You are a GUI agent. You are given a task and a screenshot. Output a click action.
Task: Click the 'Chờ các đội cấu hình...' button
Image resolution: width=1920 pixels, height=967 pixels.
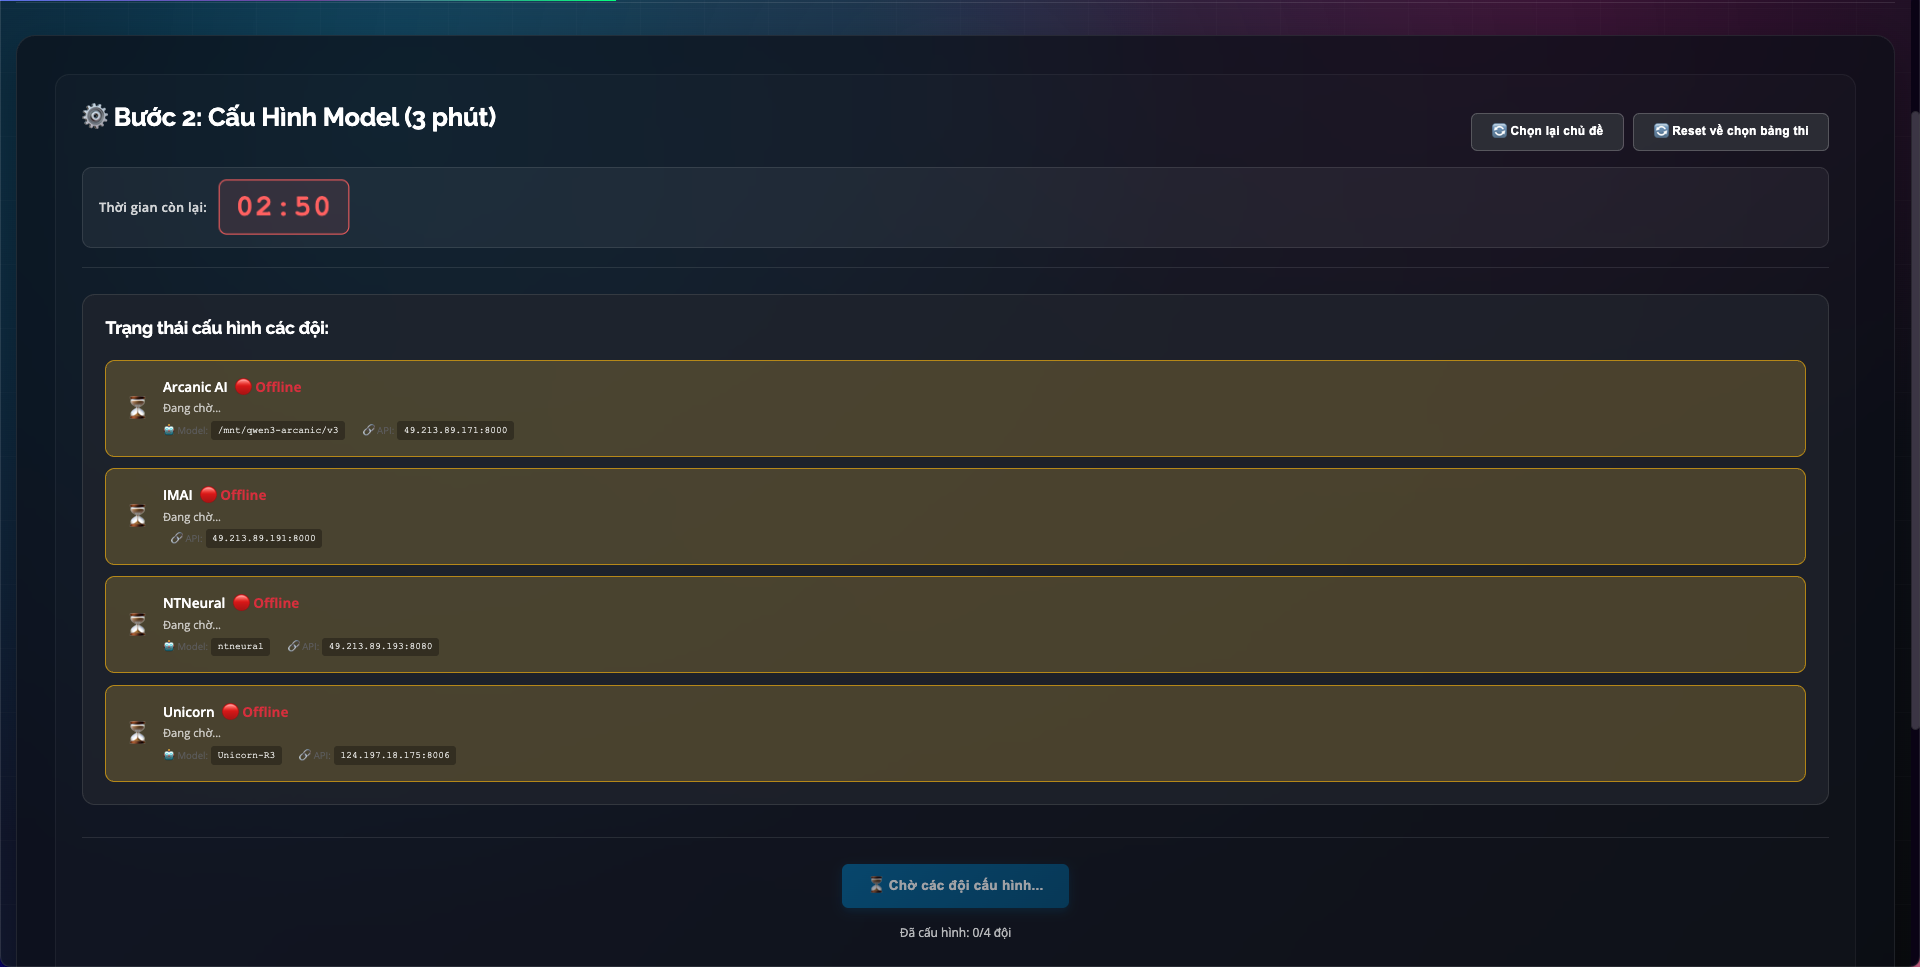(x=954, y=886)
